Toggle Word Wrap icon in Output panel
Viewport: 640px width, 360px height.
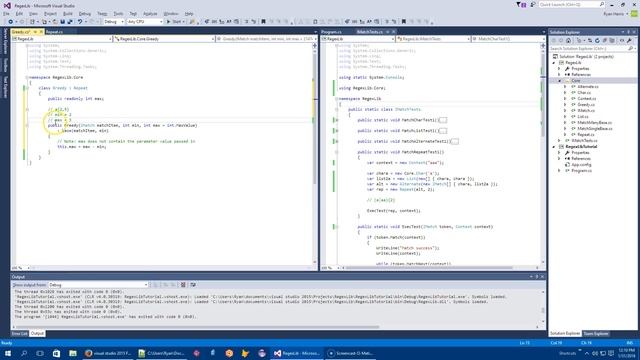point(193,285)
